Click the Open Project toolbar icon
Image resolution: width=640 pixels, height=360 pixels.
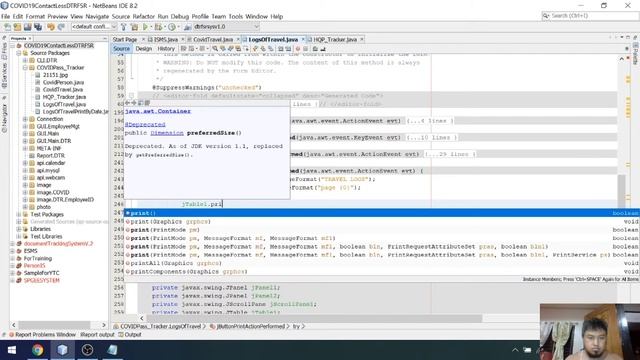pyautogui.click(x=27, y=27)
